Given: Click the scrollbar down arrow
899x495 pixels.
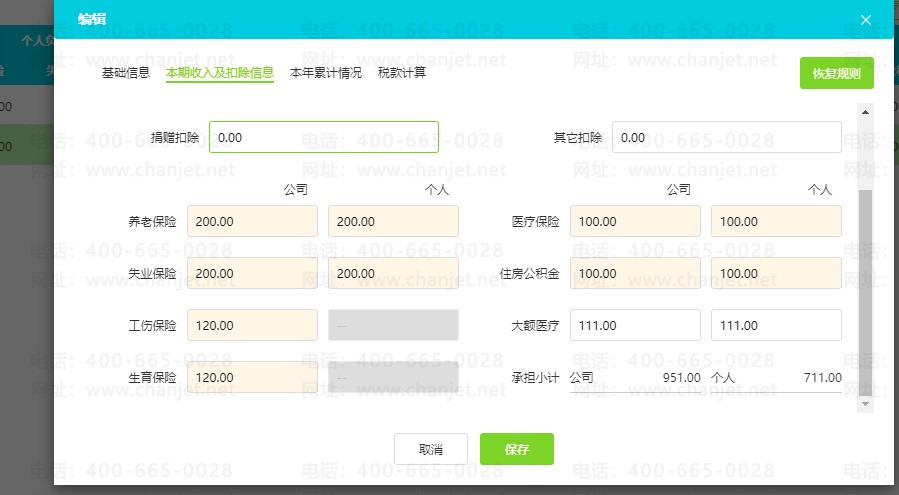Looking at the screenshot, I should pos(865,403).
